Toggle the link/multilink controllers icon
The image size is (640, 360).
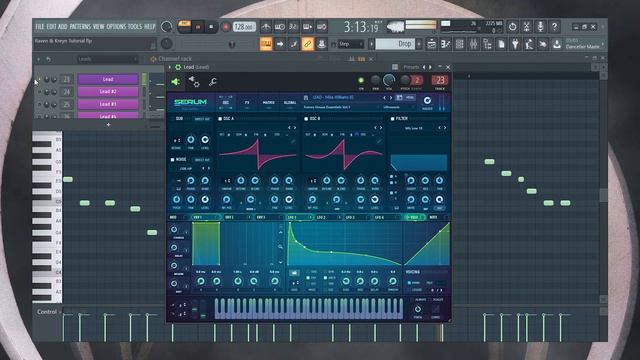point(307,44)
